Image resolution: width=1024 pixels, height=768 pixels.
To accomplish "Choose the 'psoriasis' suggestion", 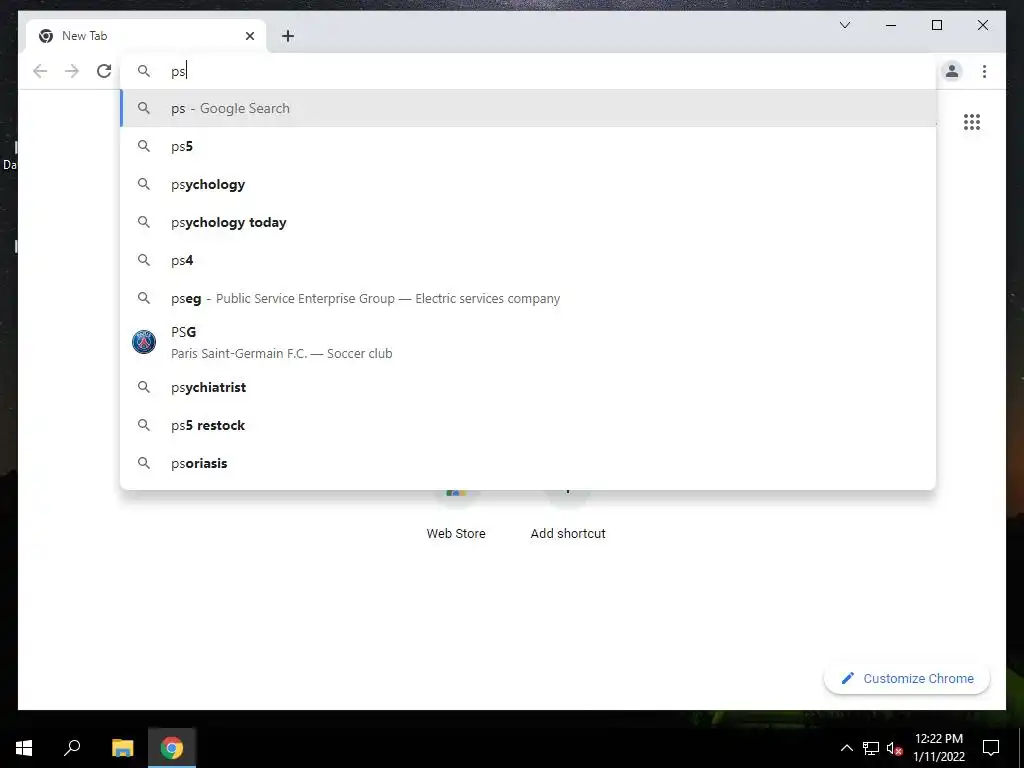I will (528, 463).
